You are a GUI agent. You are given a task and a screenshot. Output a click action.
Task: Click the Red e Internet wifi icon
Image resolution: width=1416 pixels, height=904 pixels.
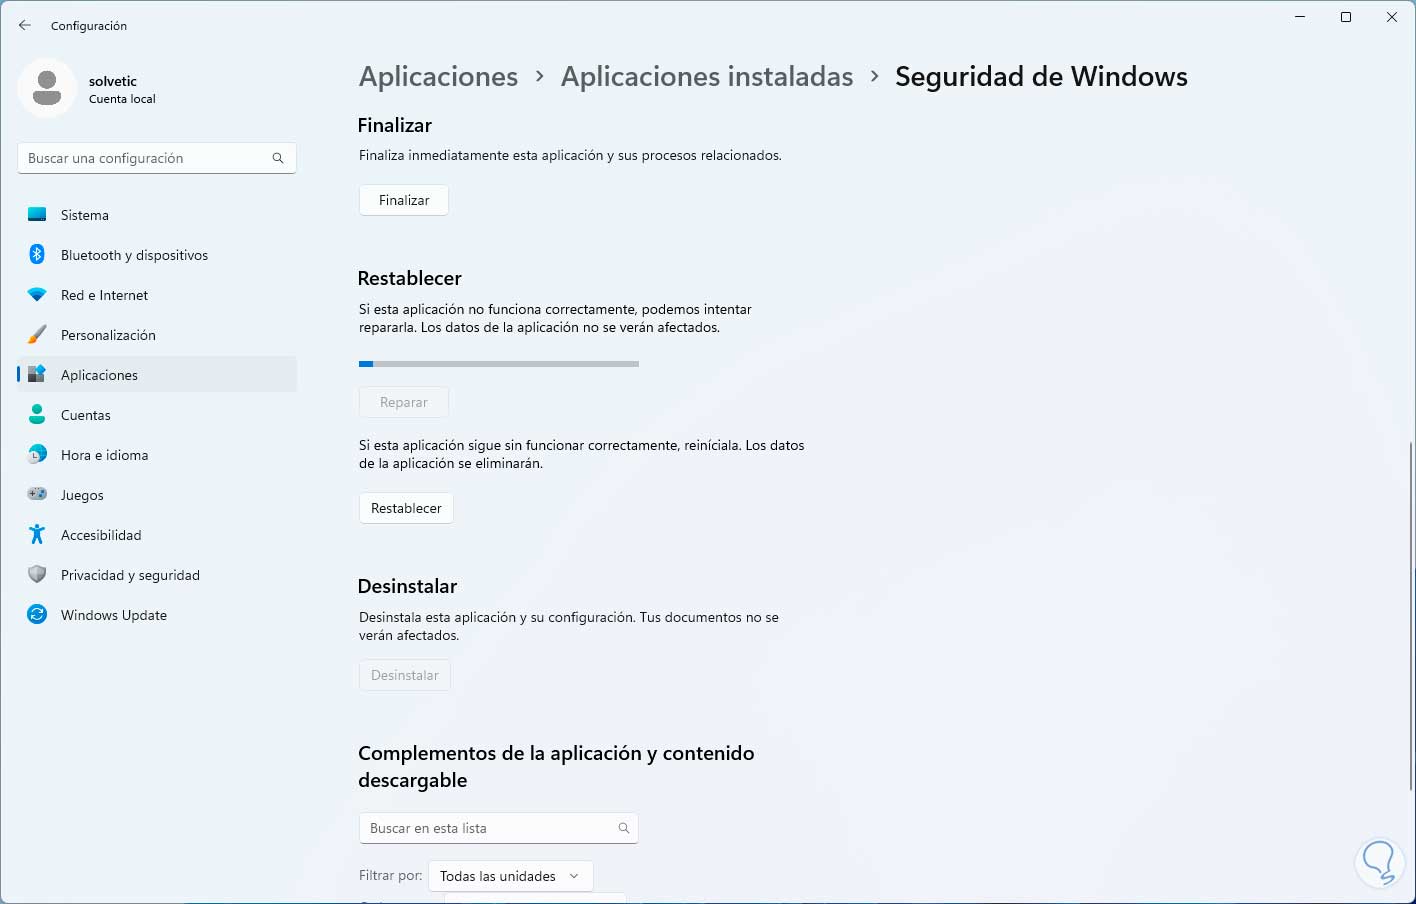pyautogui.click(x=37, y=295)
